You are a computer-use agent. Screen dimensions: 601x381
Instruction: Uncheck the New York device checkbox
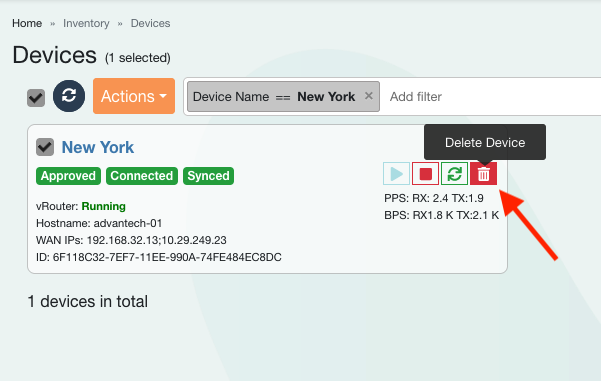(x=45, y=147)
